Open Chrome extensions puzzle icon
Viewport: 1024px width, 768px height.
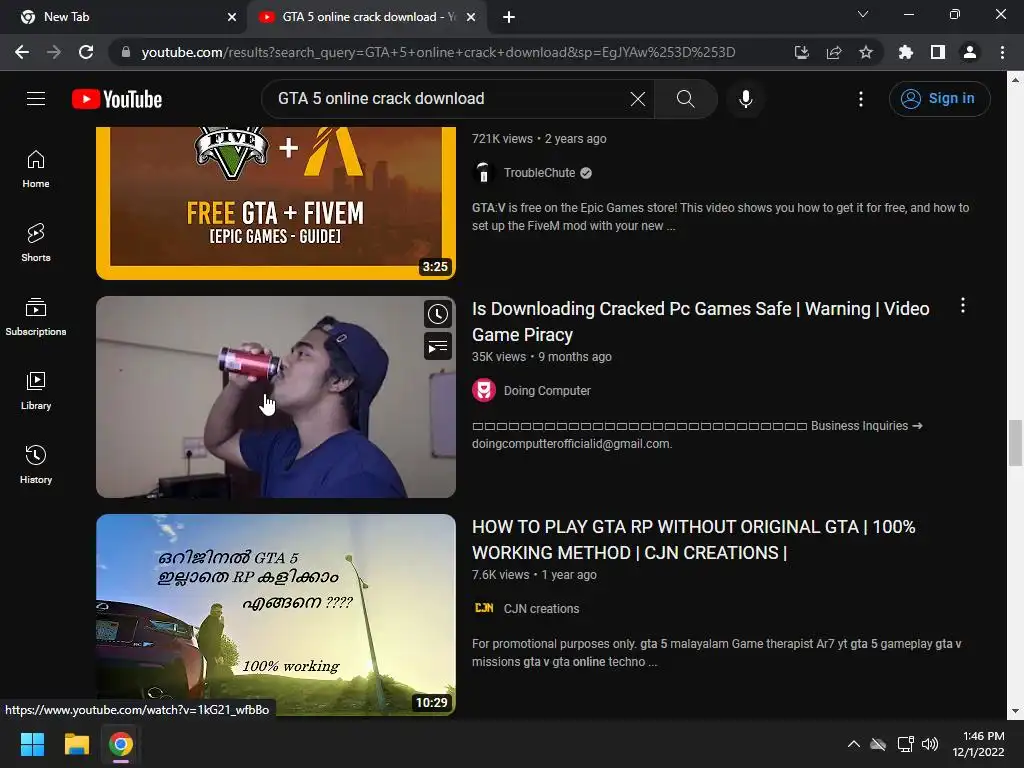point(905,52)
